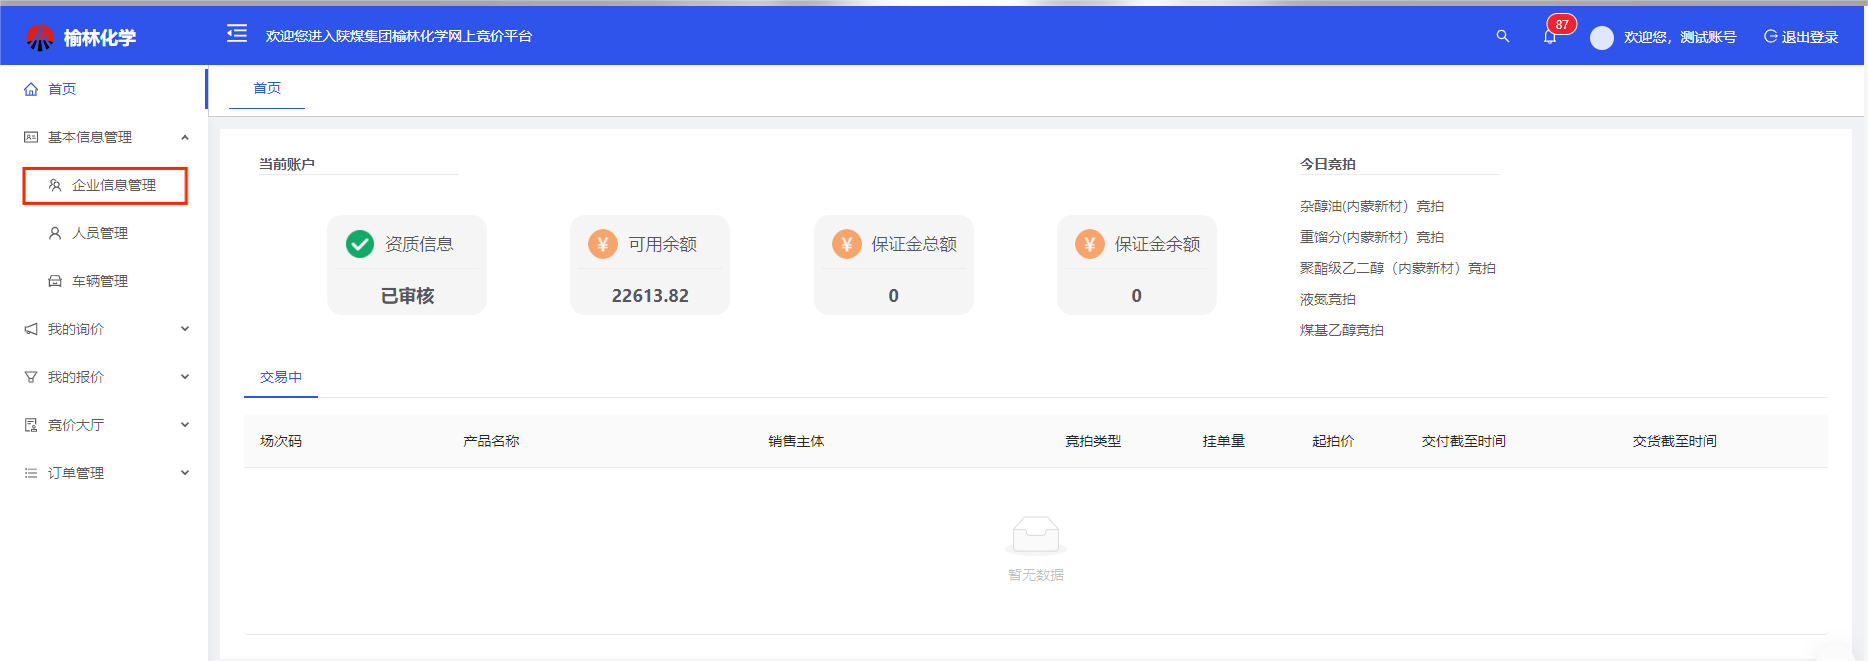Open 企业信息管理 in sidebar

(x=113, y=185)
